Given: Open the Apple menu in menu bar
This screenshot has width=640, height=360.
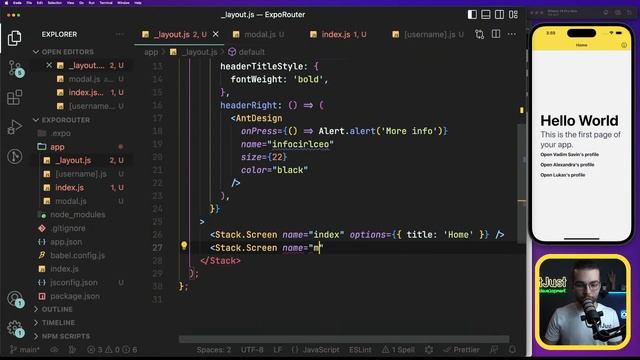Looking at the screenshot, I should [6, 3].
